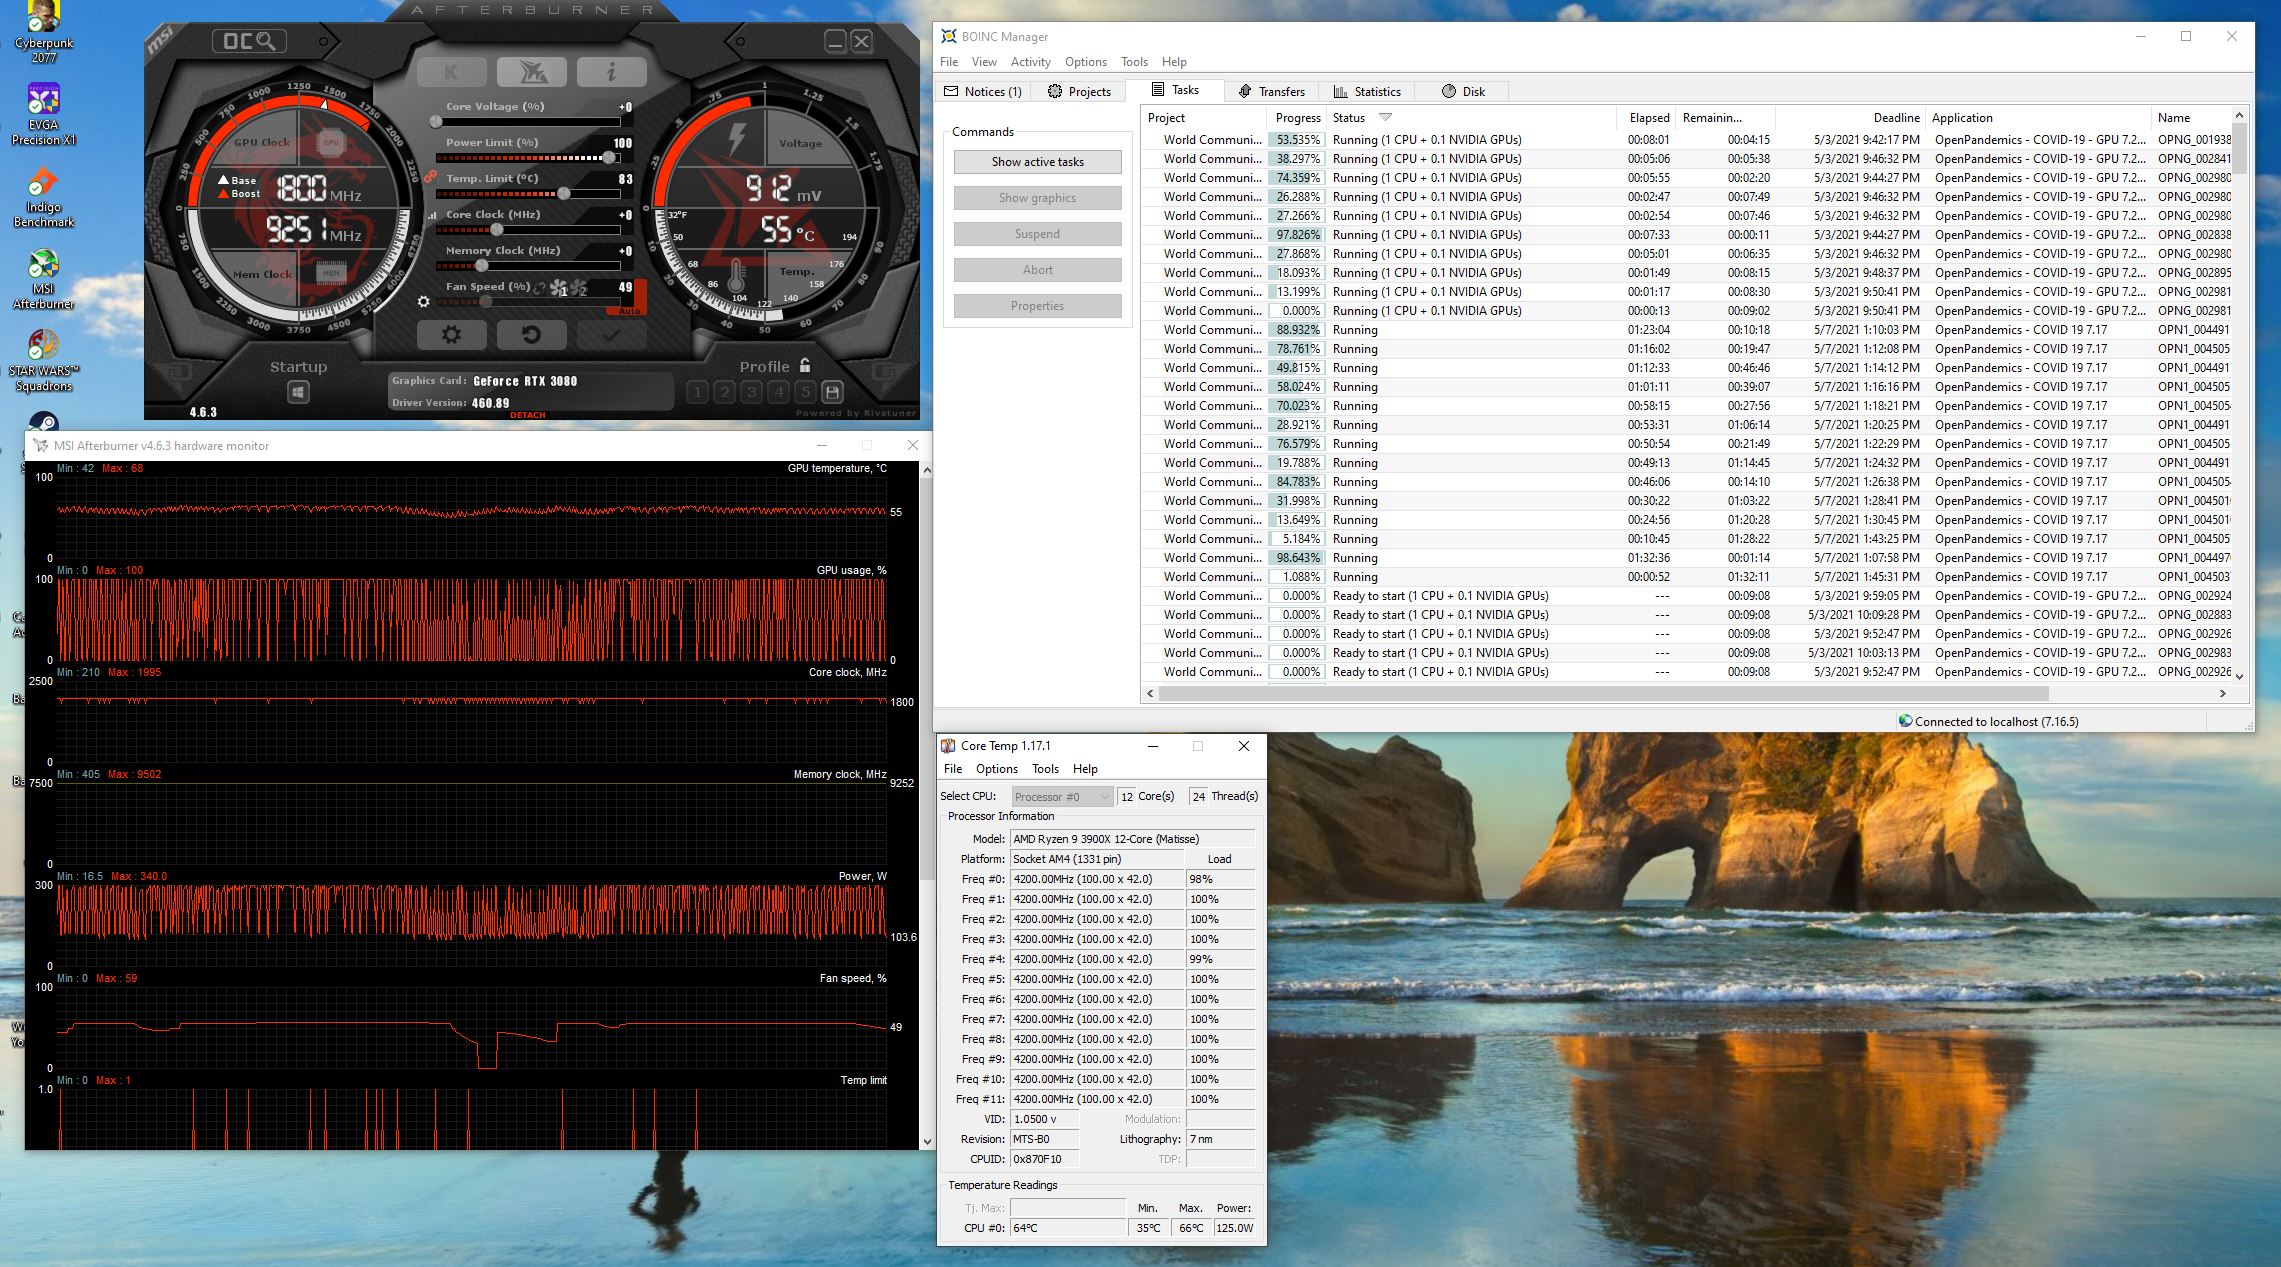The height and width of the screenshot is (1267, 2281).
Task: Click the fan settings gear beside Fan Speed
Action: (x=424, y=301)
